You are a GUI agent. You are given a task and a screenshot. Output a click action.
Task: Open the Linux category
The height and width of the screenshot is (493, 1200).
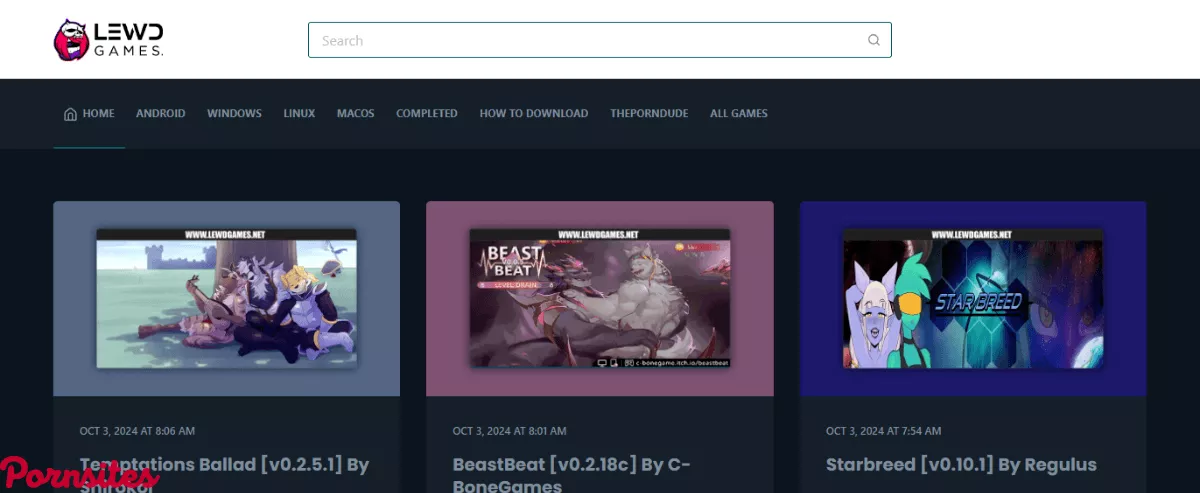299,114
